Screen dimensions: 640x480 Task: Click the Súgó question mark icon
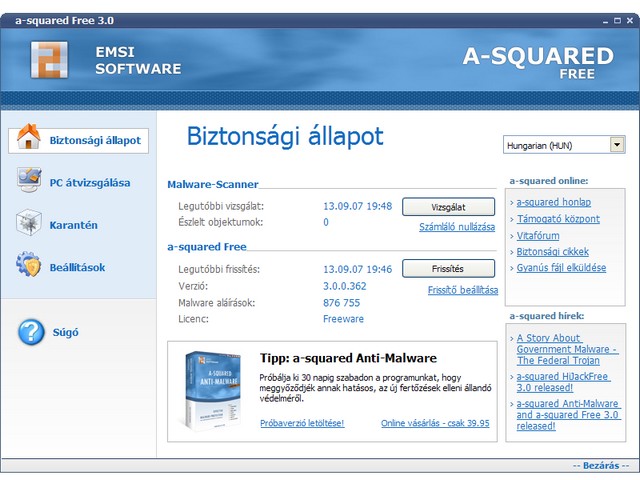(x=31, y=332)
